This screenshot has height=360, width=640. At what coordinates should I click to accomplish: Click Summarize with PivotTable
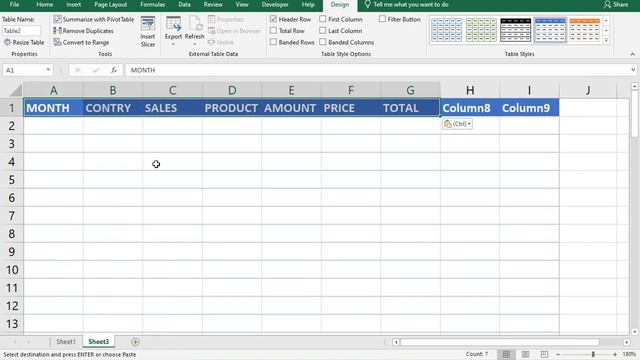94,19
